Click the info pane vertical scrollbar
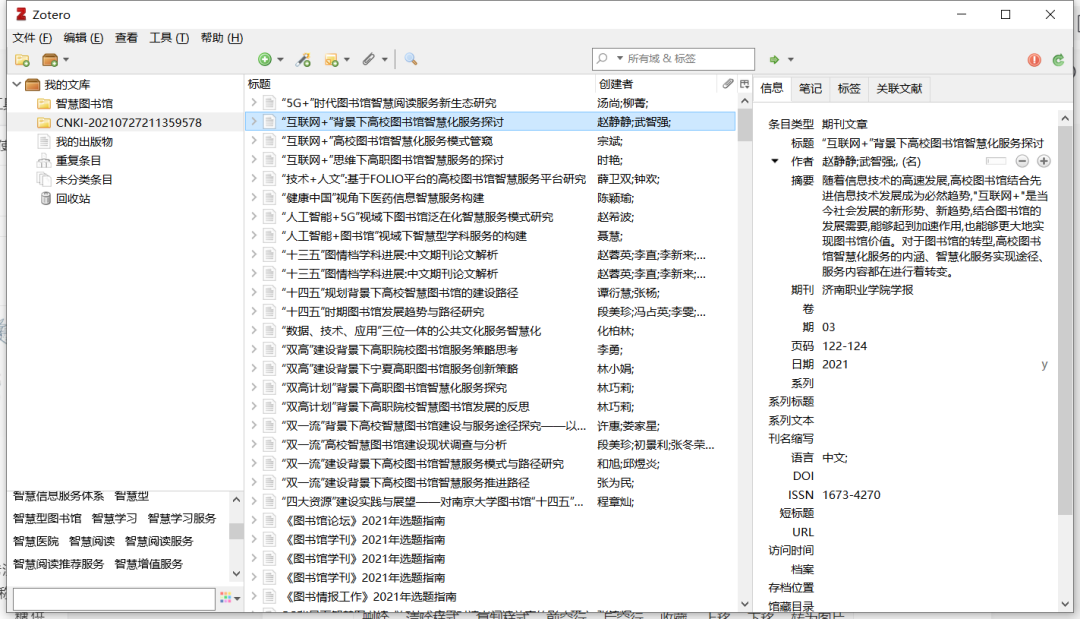1080x619 pixels. 1064,320
